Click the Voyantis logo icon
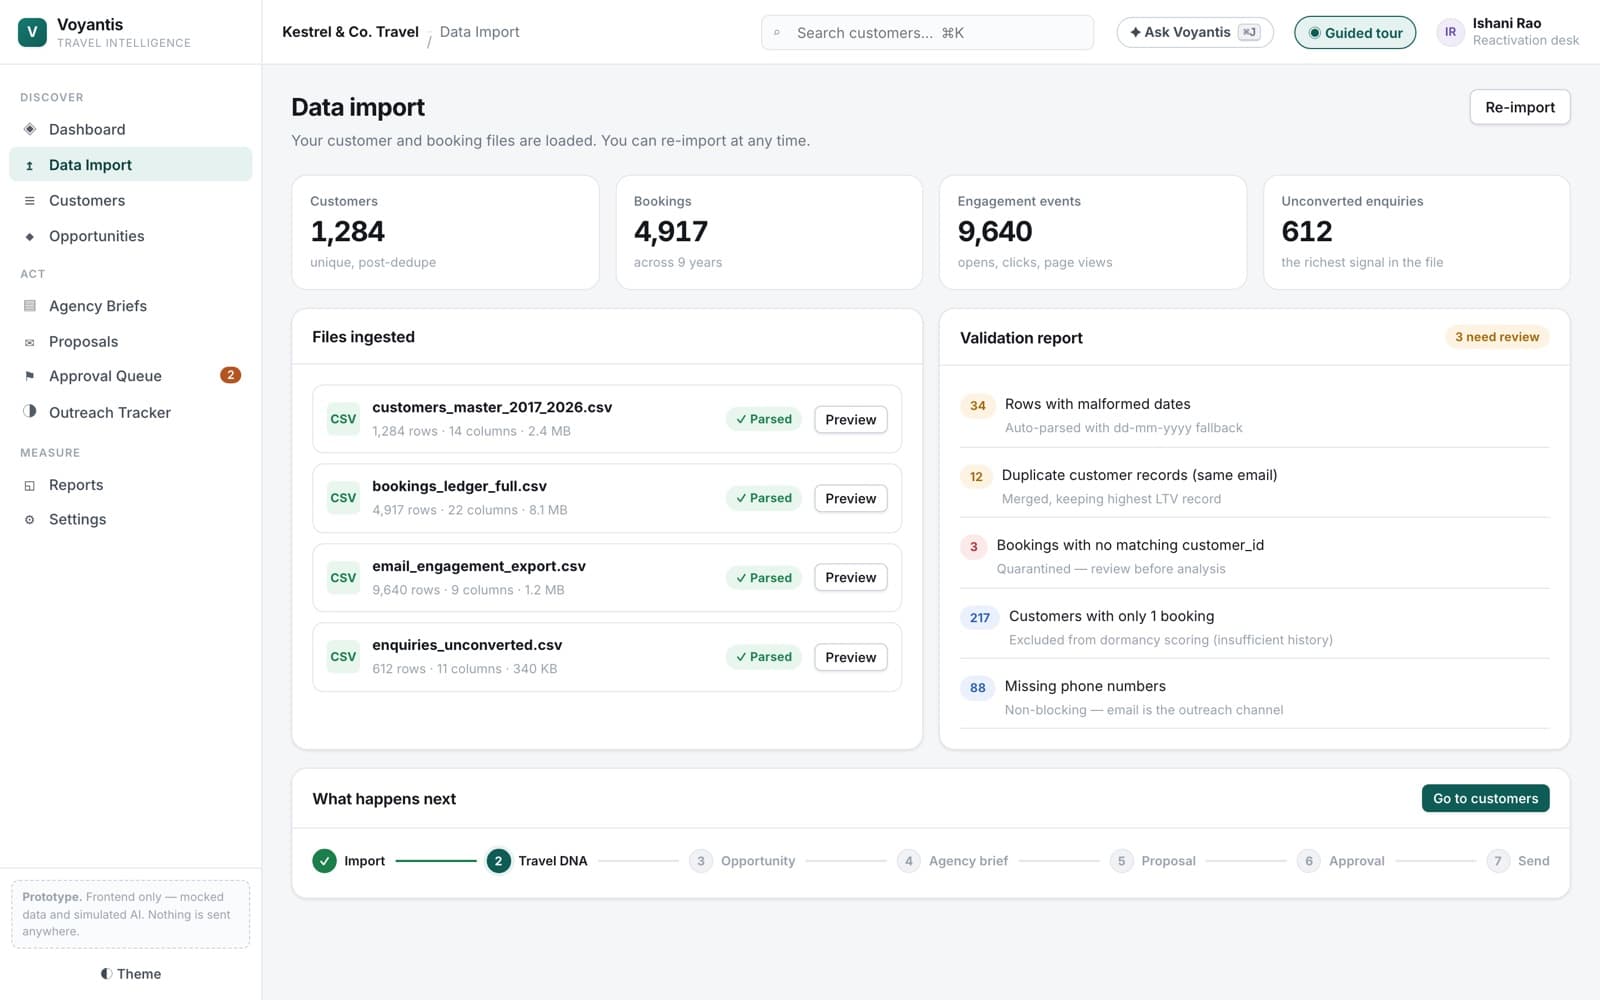1600x1000 pixels. (x=32, y=32)
